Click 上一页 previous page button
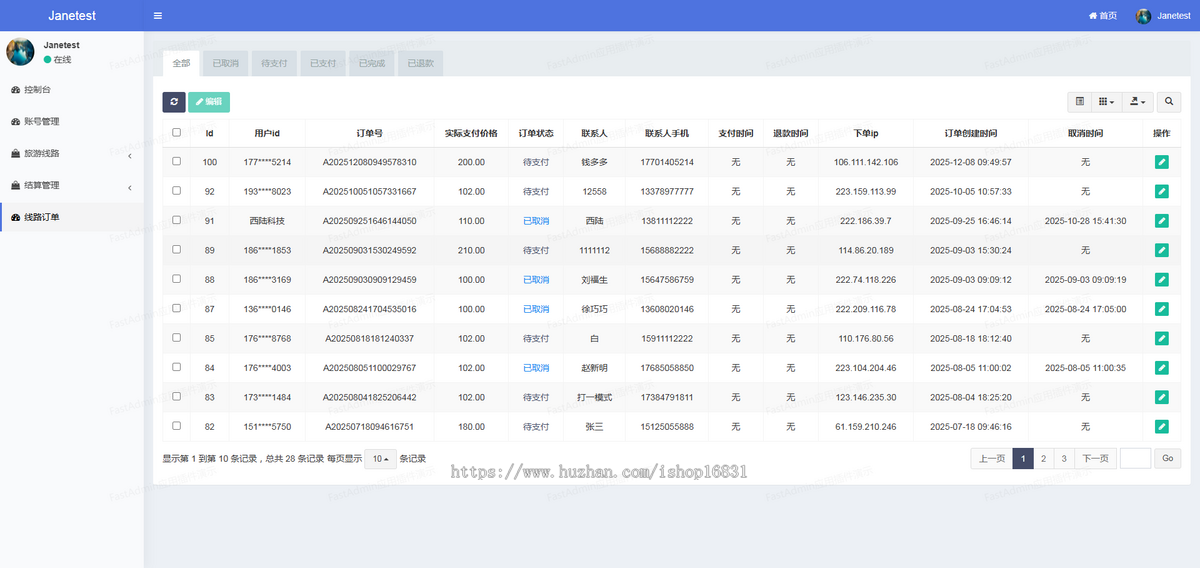This screenshot has height=568, width=1200. click(x=992, y=459)
